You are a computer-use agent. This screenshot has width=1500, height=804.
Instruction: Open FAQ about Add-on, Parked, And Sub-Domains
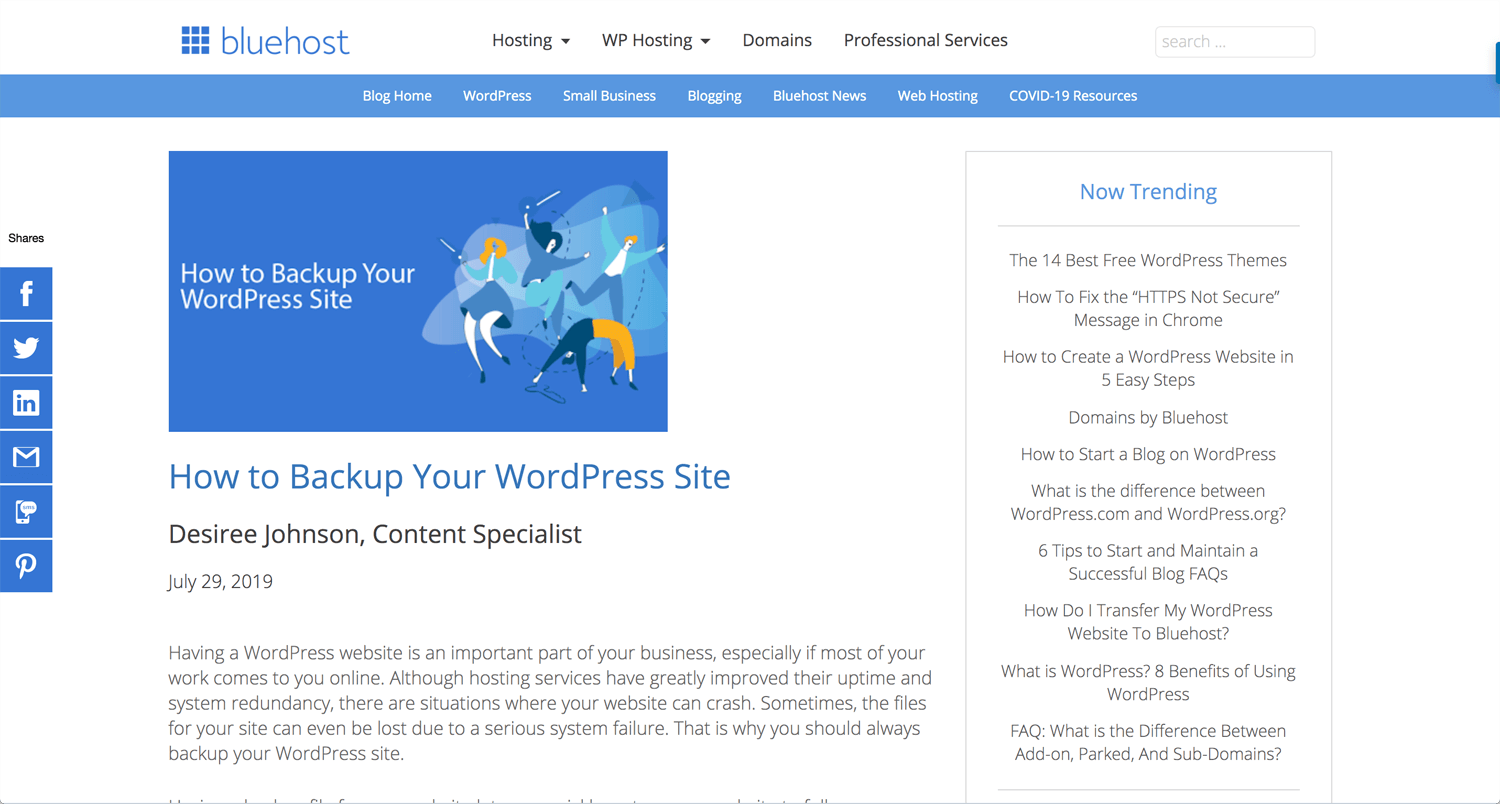(1148, 742)
